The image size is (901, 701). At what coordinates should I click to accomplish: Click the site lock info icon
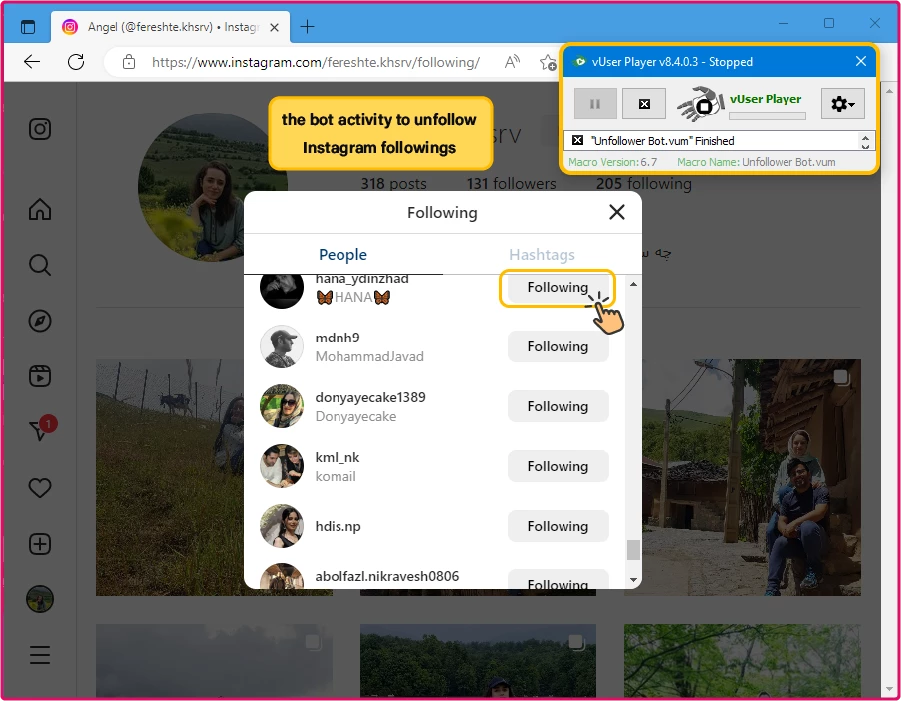[x=129, y=61]
